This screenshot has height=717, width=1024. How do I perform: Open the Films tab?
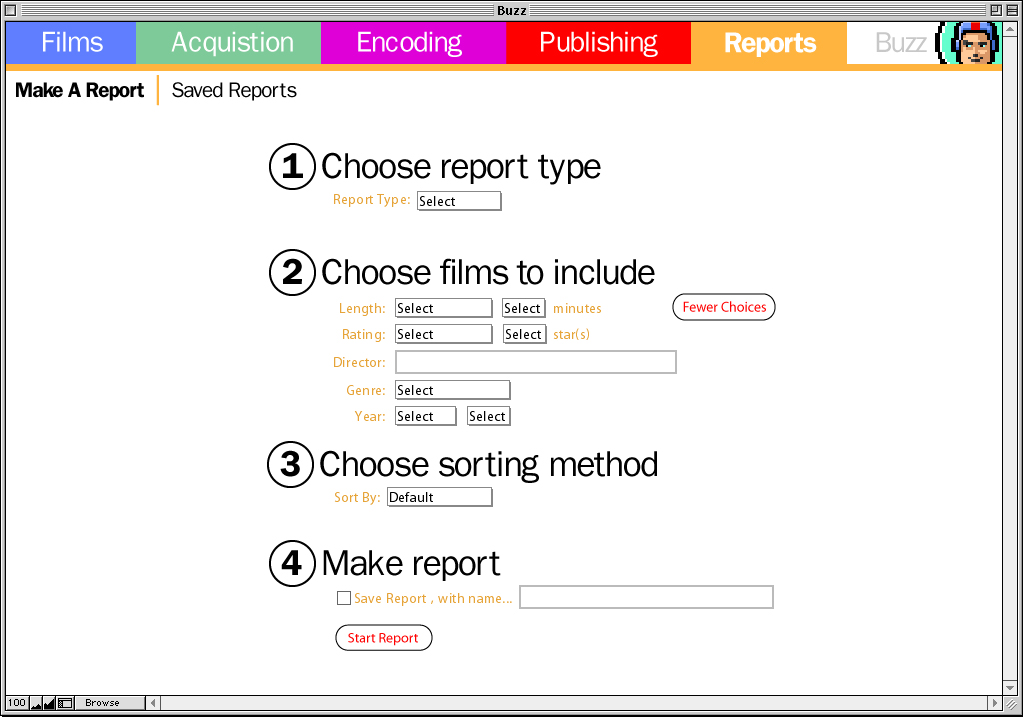pos(71,42)
